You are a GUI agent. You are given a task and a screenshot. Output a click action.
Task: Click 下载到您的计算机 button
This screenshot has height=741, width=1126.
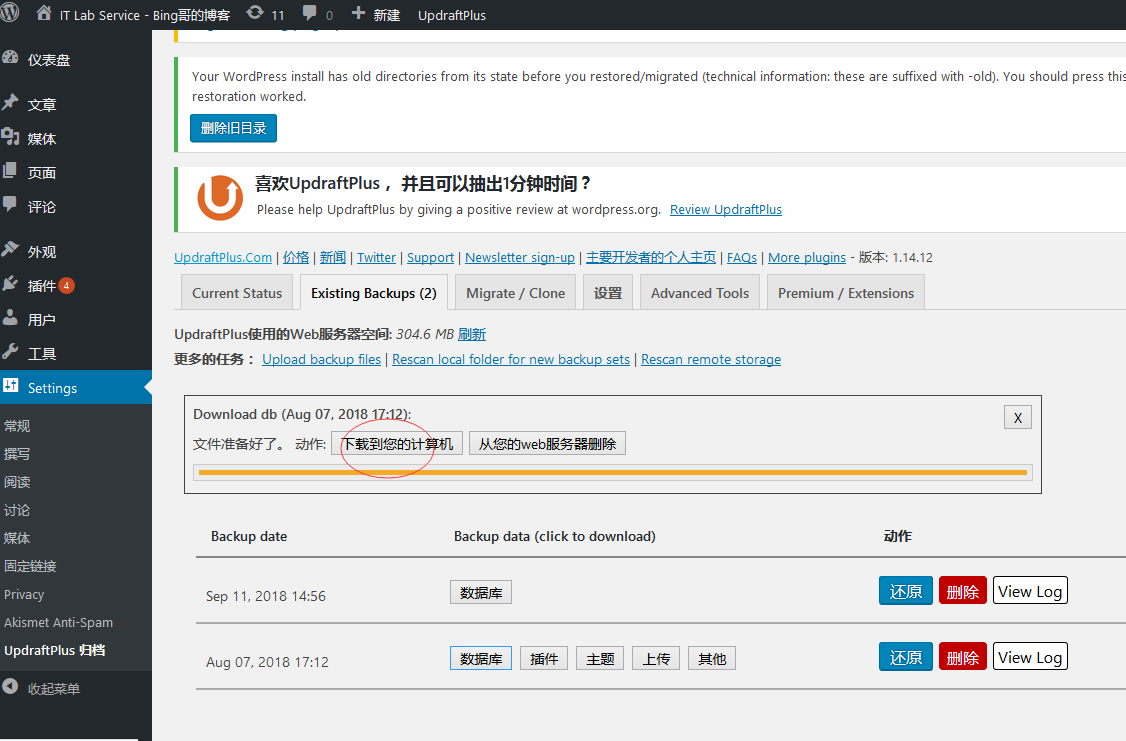[x=397, y=444]
